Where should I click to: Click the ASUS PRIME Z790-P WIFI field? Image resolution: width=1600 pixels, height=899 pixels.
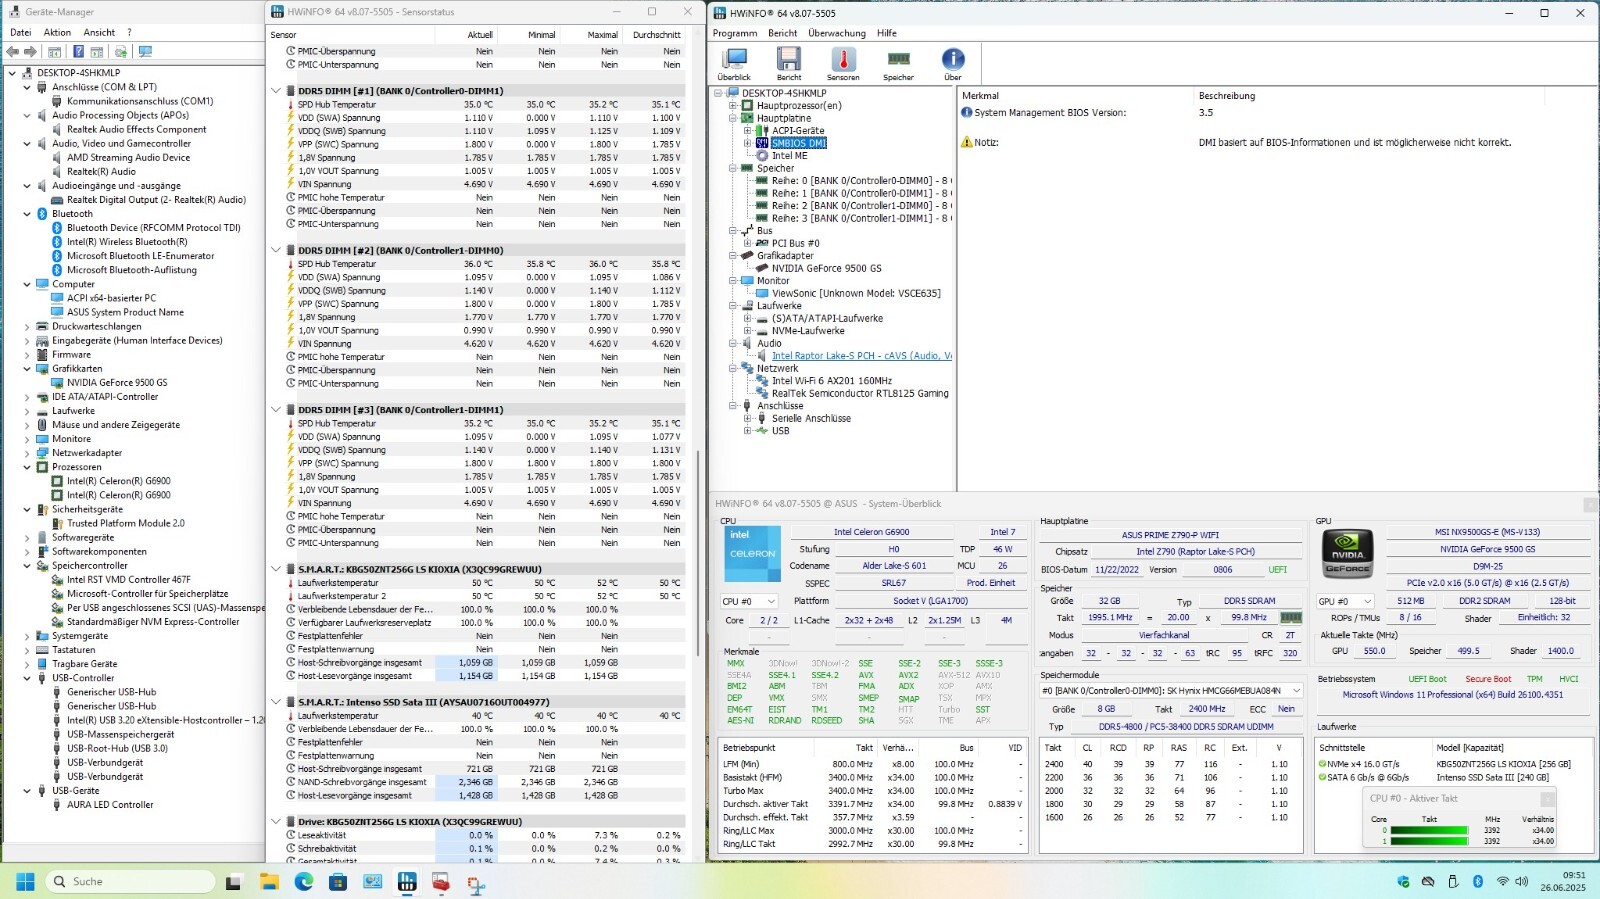pyautogui.click(x=1170, y=535)
